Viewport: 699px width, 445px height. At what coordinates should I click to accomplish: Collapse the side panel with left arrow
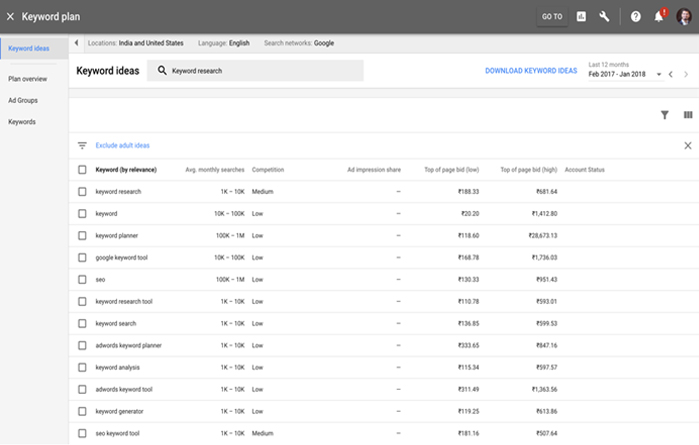click(x=76, y=43)
